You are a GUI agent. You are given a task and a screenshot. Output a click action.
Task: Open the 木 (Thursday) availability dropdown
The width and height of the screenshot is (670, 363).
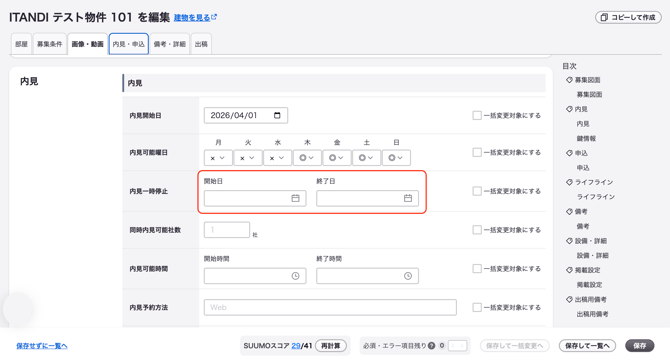pos(307,158)
